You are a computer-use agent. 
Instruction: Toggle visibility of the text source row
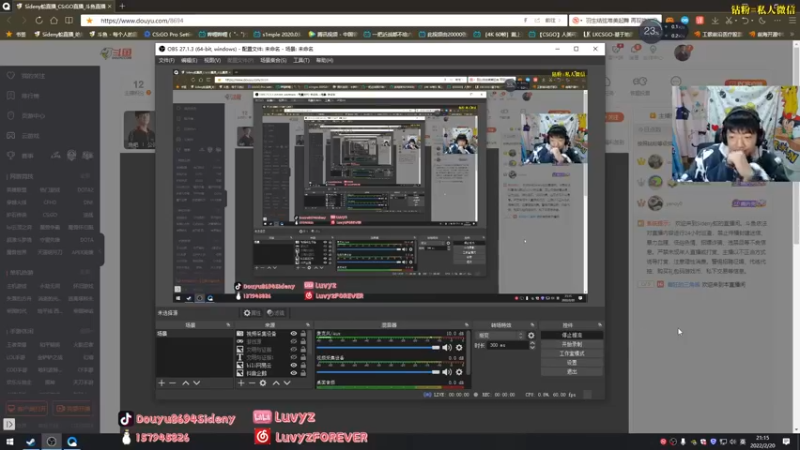click(x=294, y=357)
